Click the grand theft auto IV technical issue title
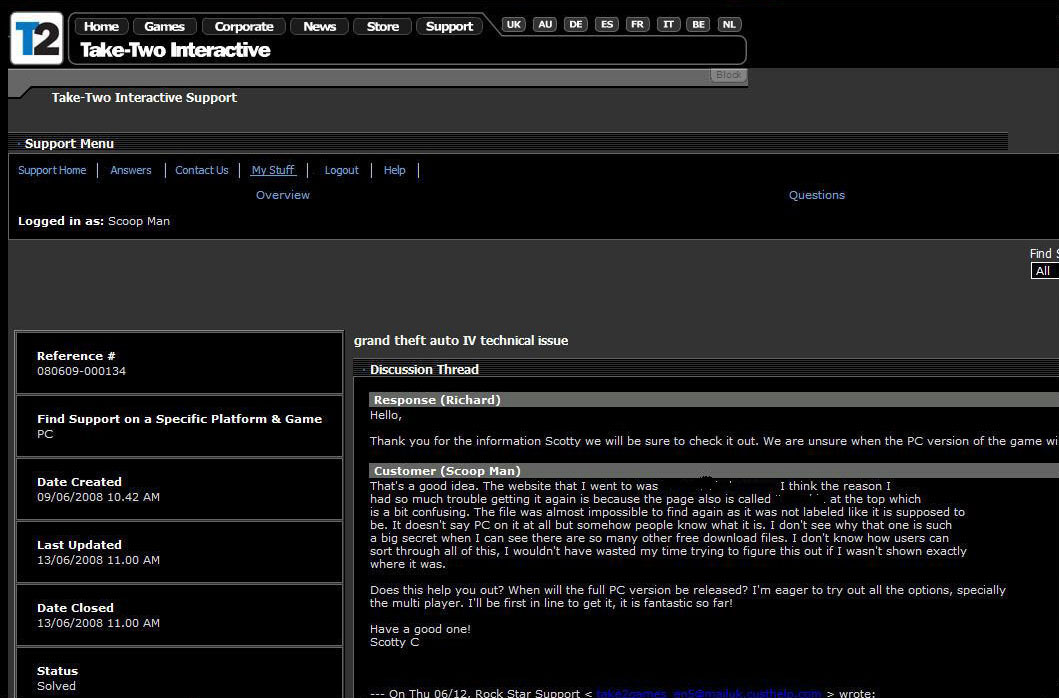 461,341
